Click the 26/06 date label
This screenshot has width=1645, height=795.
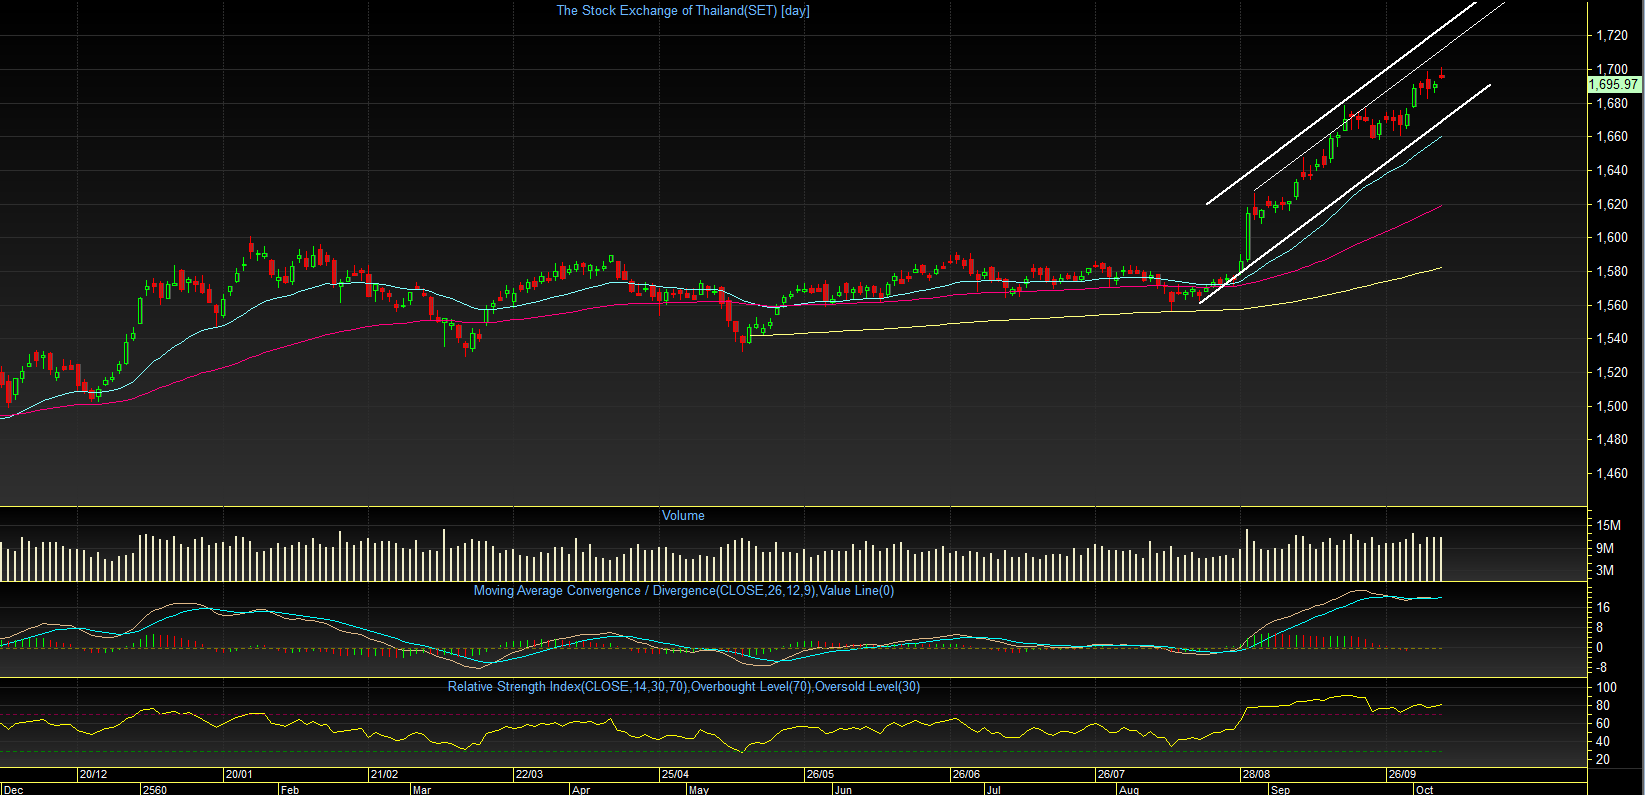(x=966, y=775)
